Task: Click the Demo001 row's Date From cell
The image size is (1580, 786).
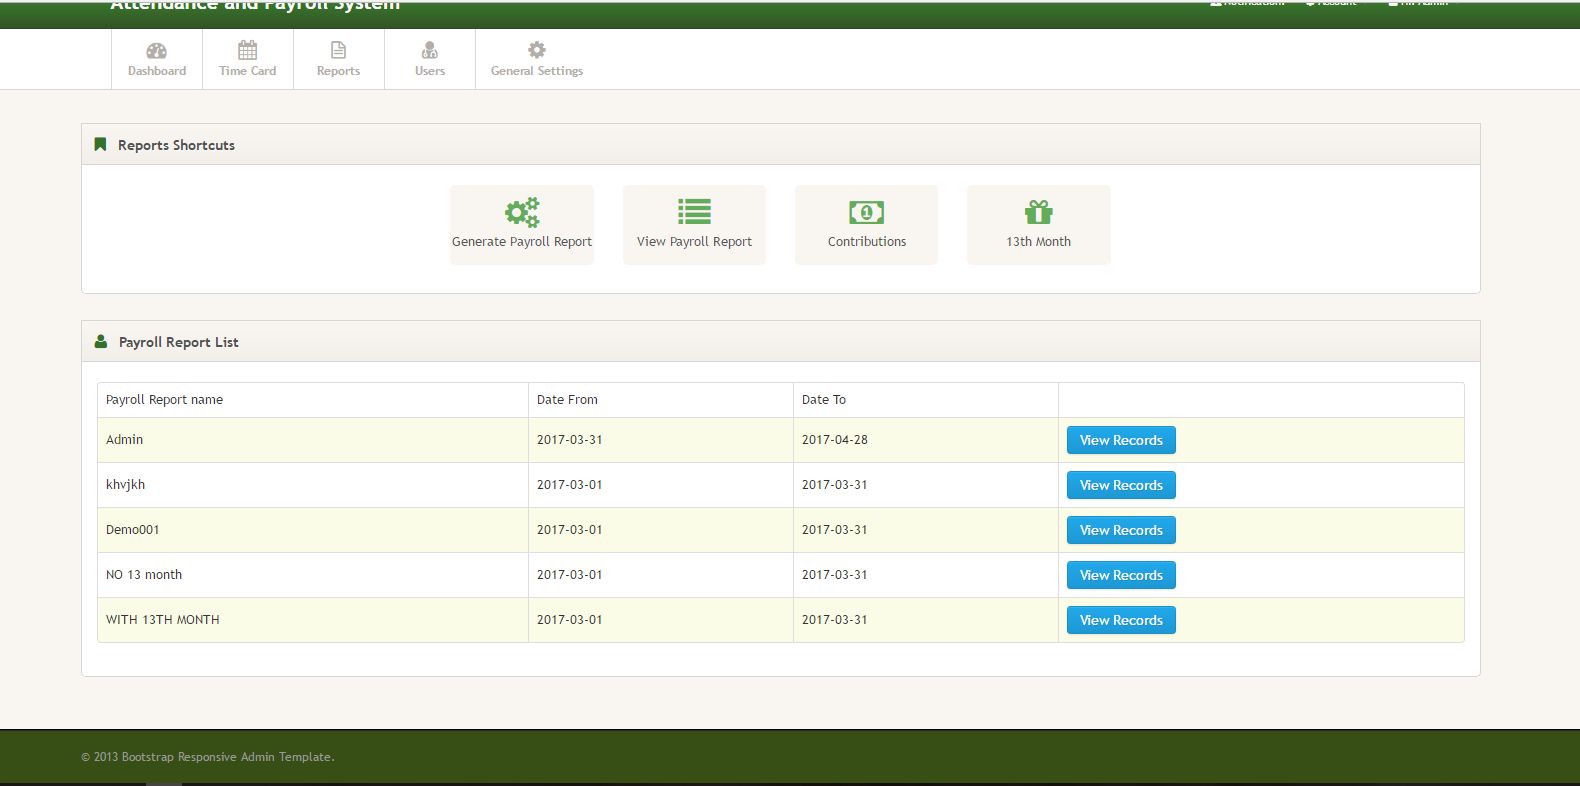Action: (661, 530)
